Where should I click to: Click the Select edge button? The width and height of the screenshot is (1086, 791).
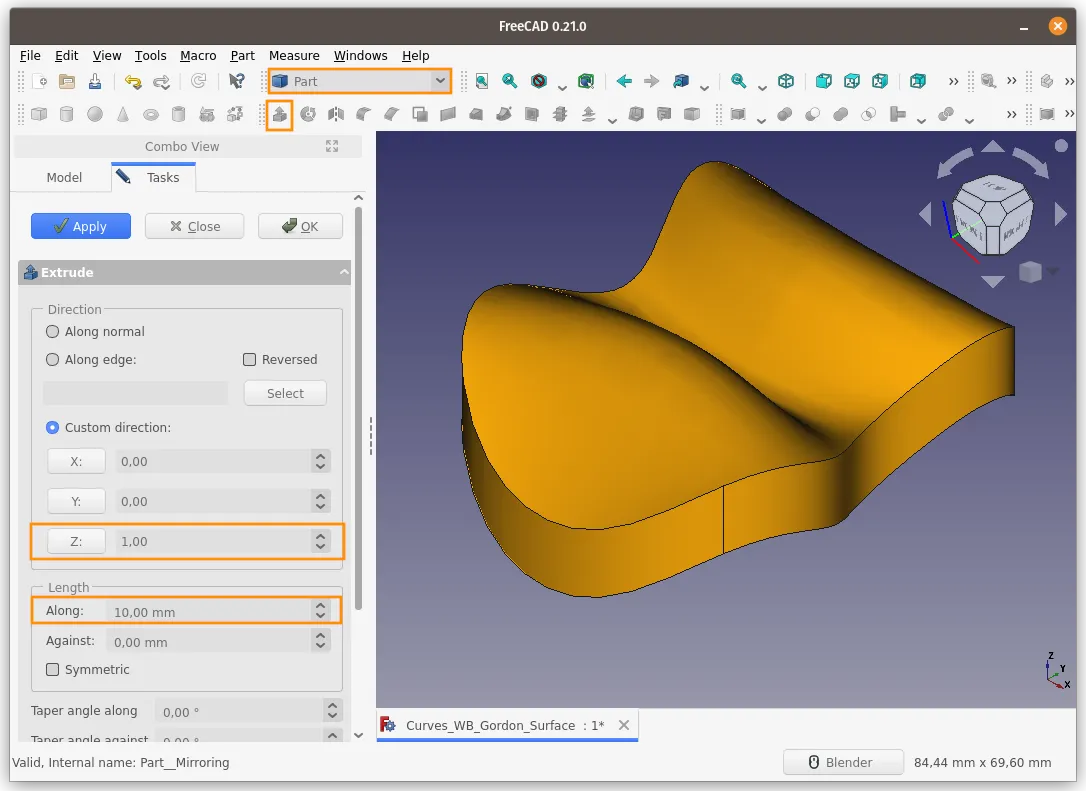point(285,393)
